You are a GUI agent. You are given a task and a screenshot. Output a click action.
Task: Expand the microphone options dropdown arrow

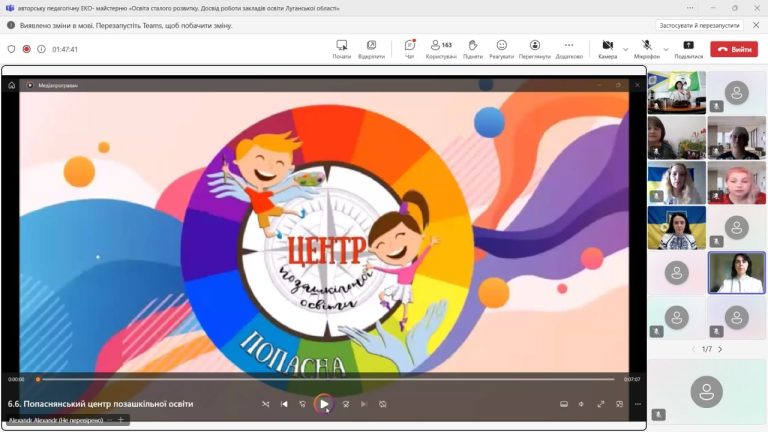666,48
